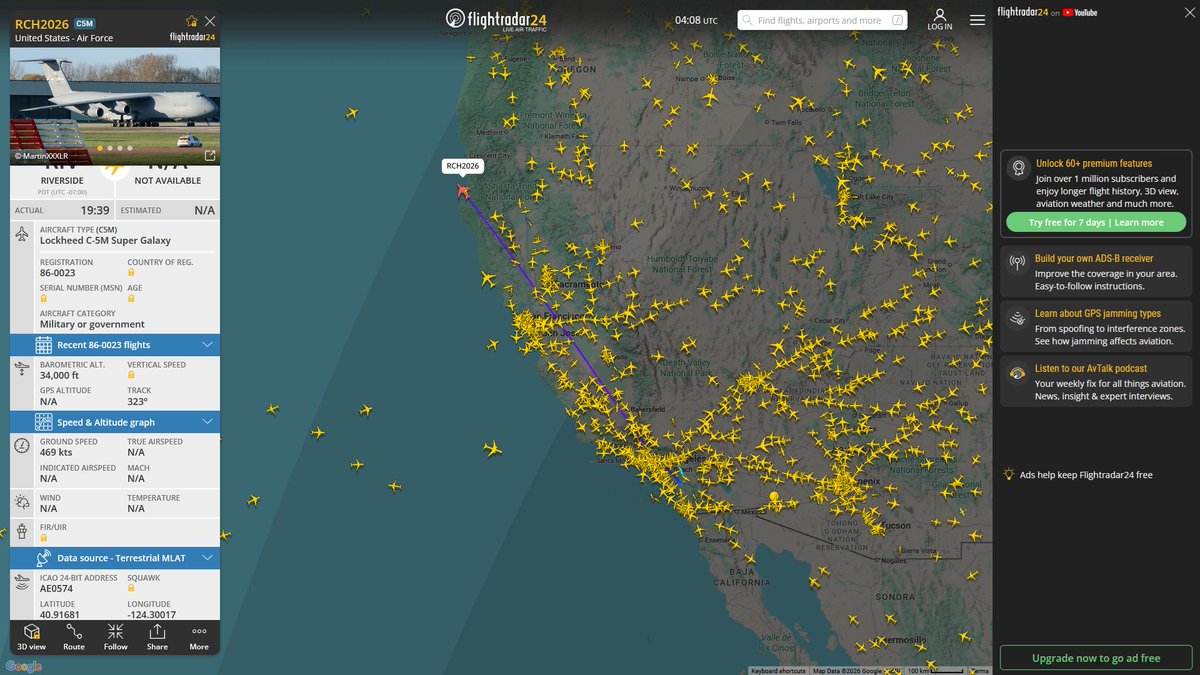The image size is (1200, 675).
Task: Collapse the Speed & Altitude graph section
Action: click(208, 421)
